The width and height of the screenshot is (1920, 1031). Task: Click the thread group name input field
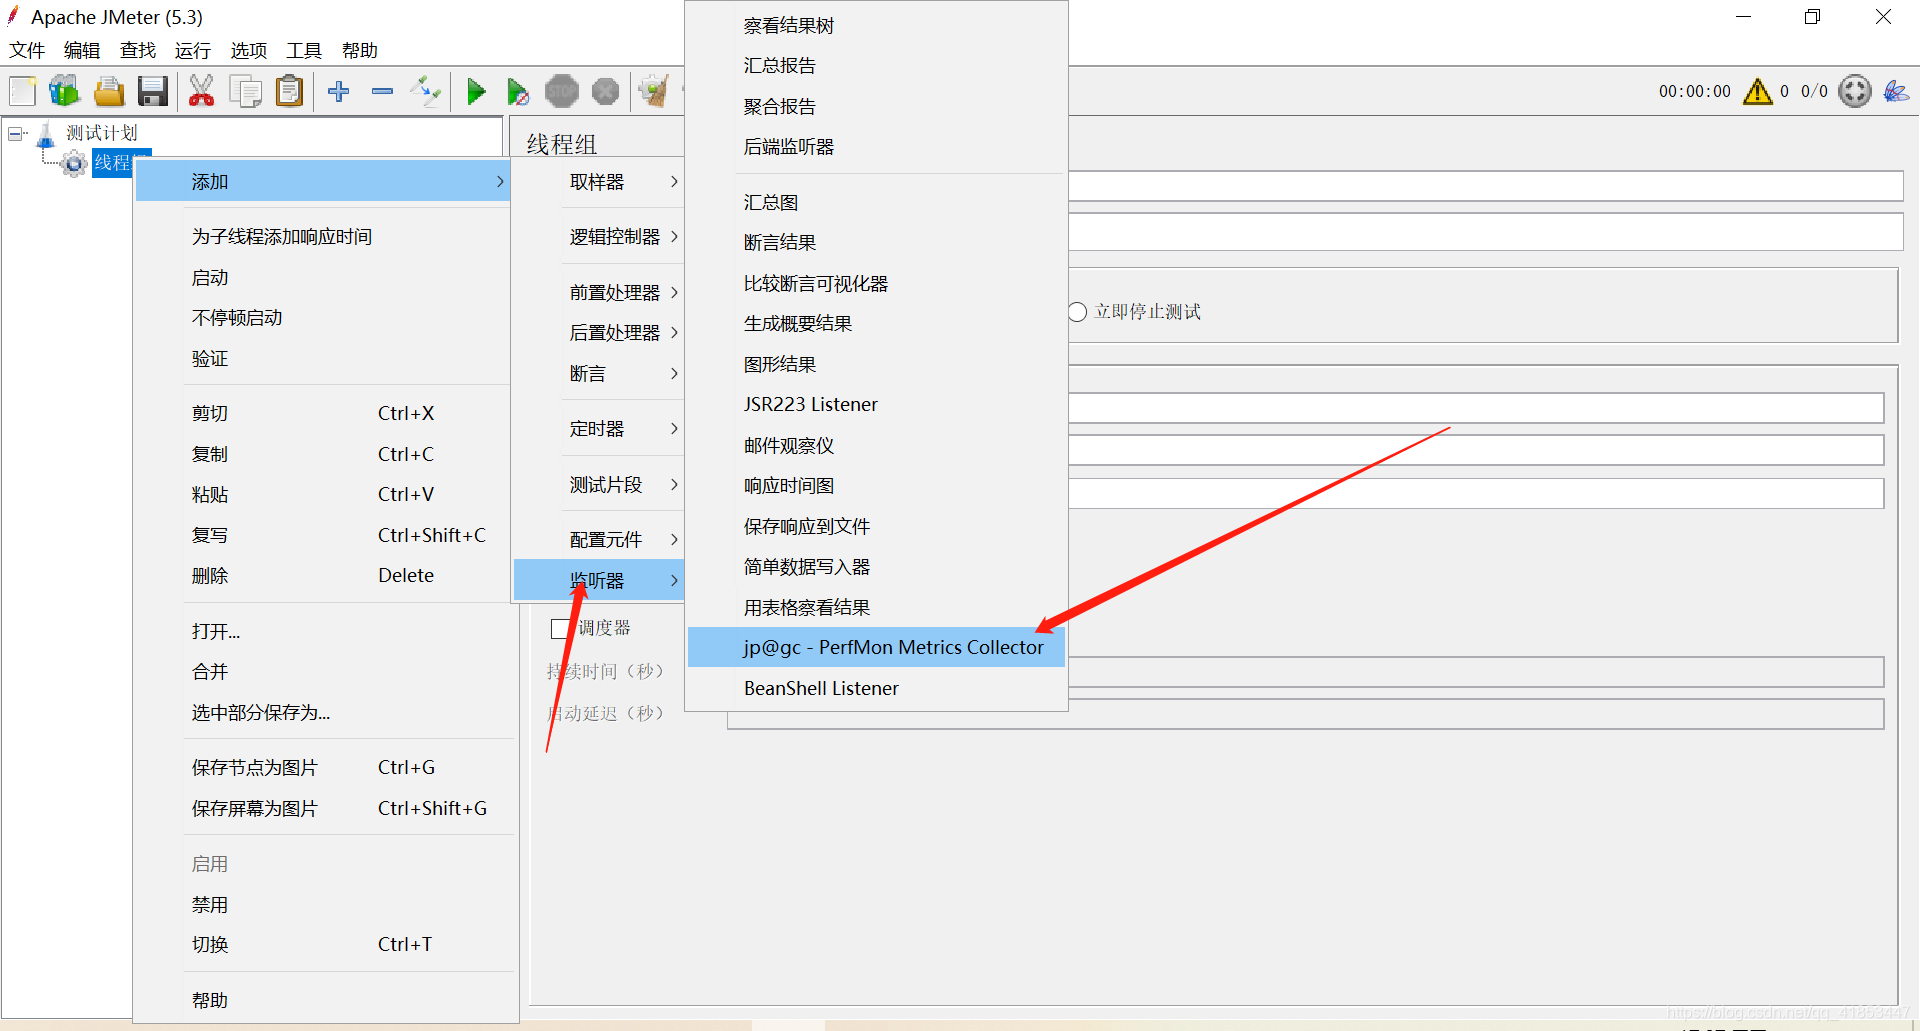[x=1485, y=186]
